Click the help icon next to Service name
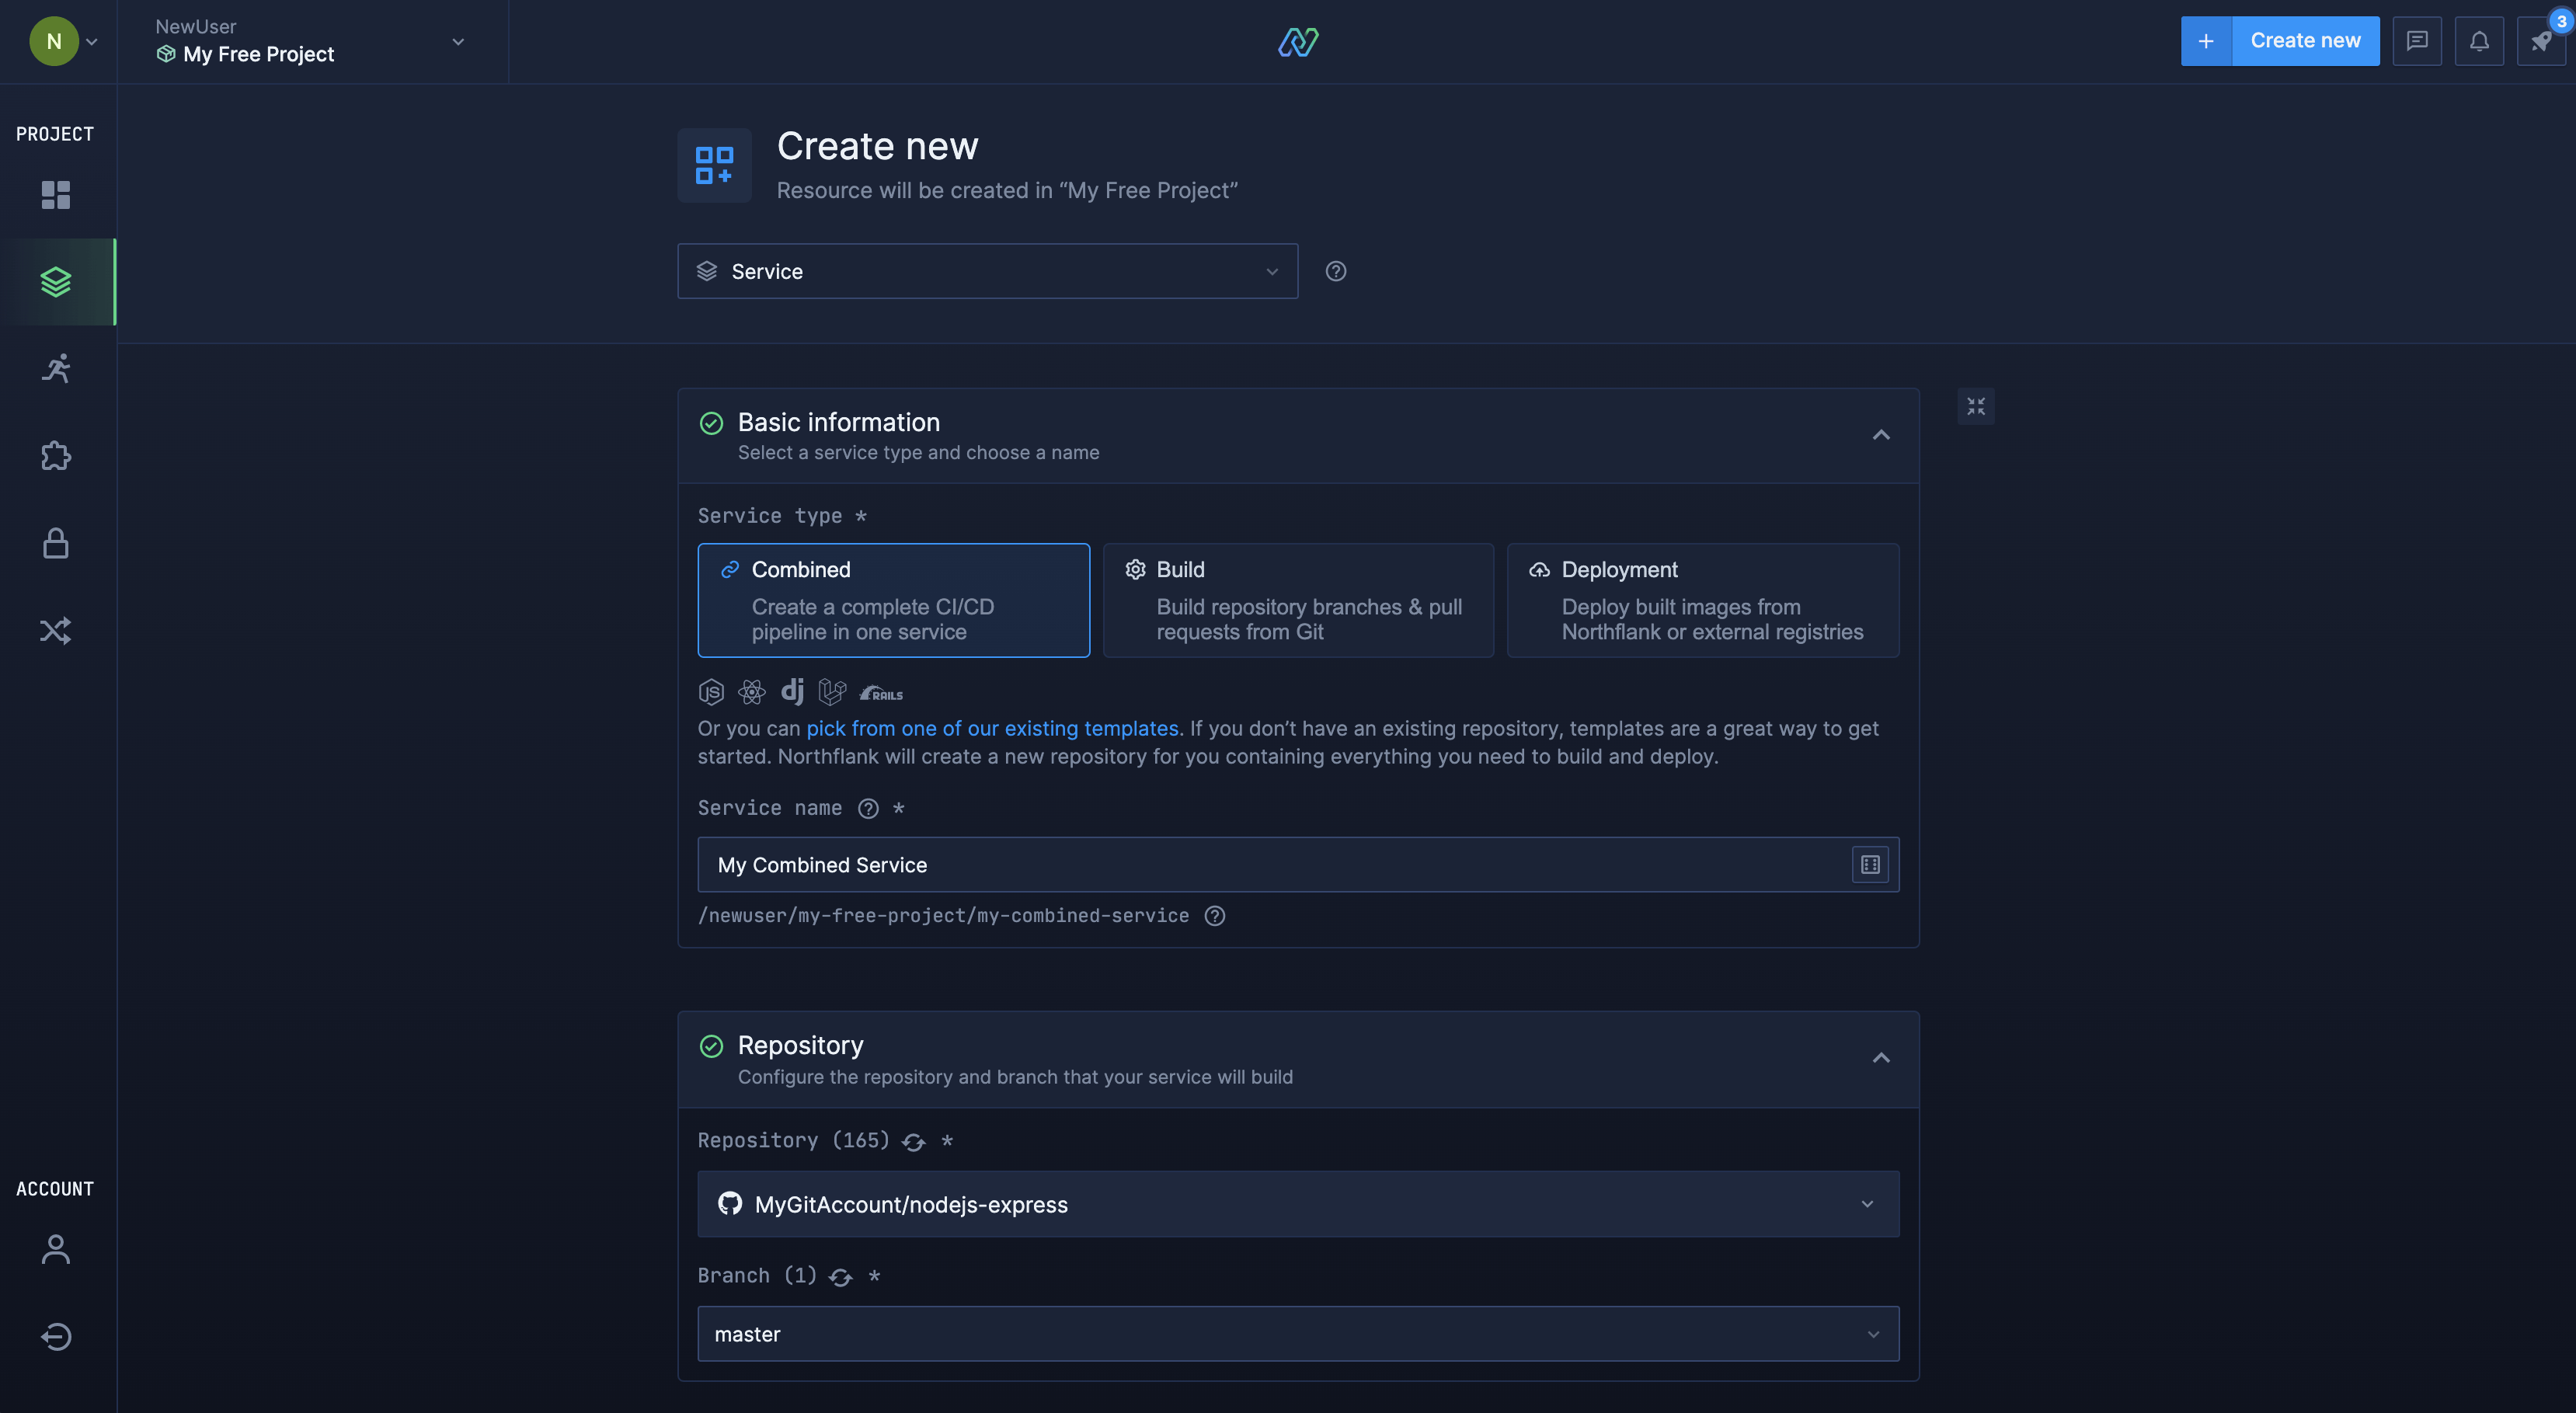The image size is (2576, 1413). click(x=868, y=808)
